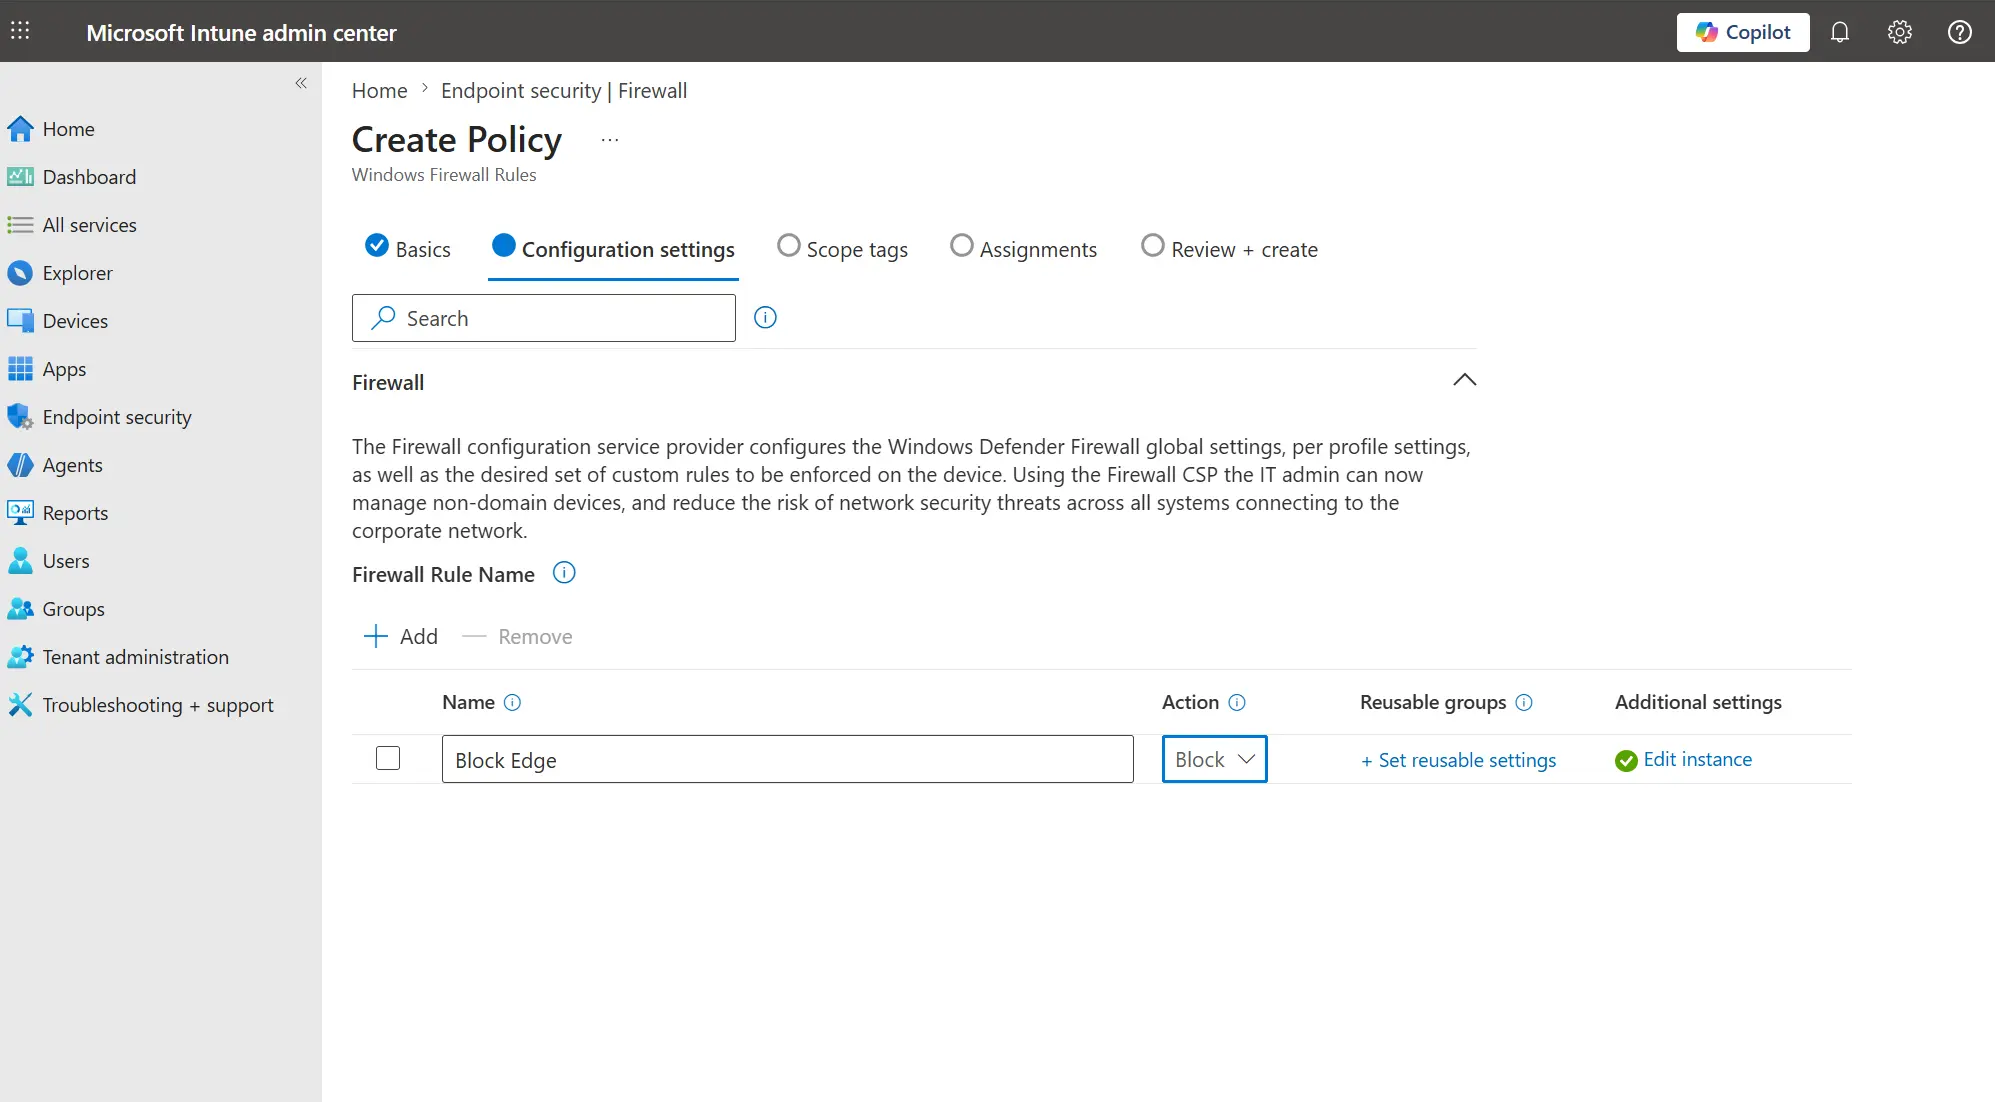Open the help panel
The width and height of the screenshot is (1995, 1102).
(x=1959, y=32)
